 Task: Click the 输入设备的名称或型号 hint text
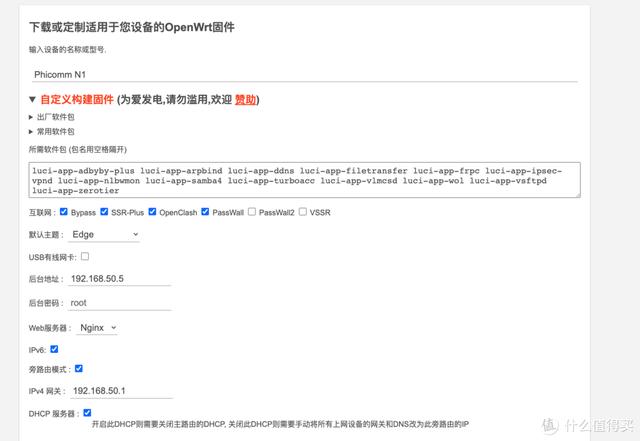67,50
